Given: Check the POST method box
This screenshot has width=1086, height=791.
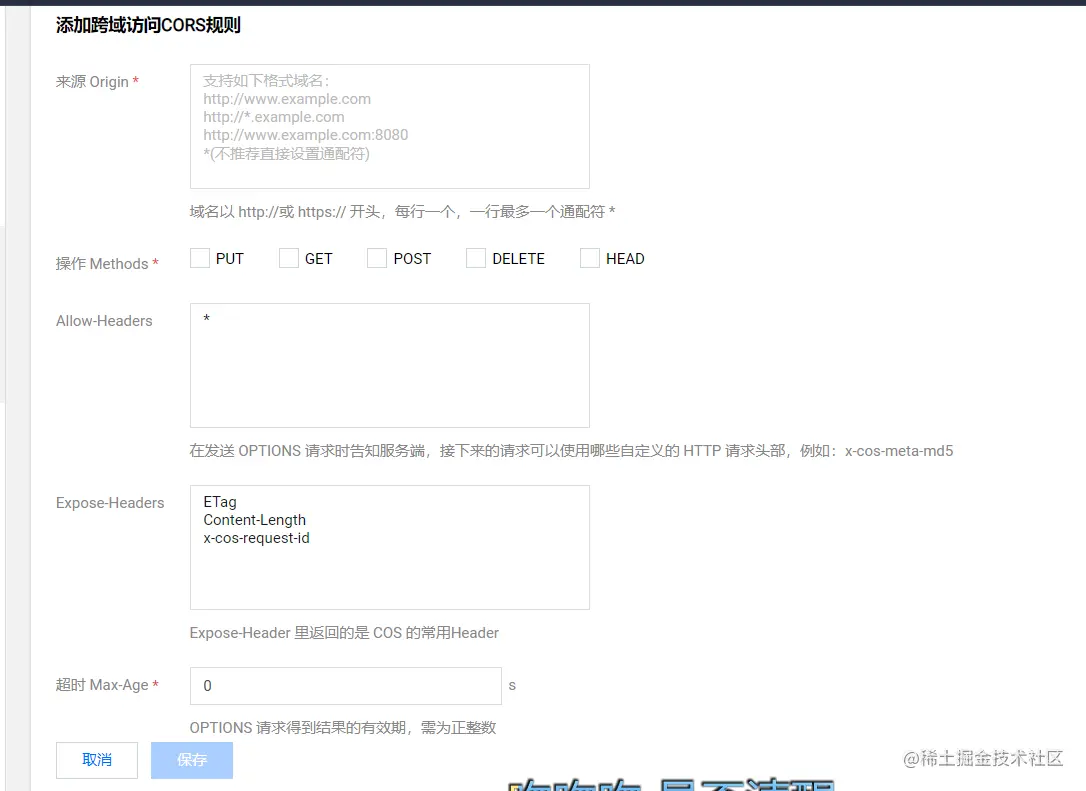Looking at the screenshot, I should point(377,258).
